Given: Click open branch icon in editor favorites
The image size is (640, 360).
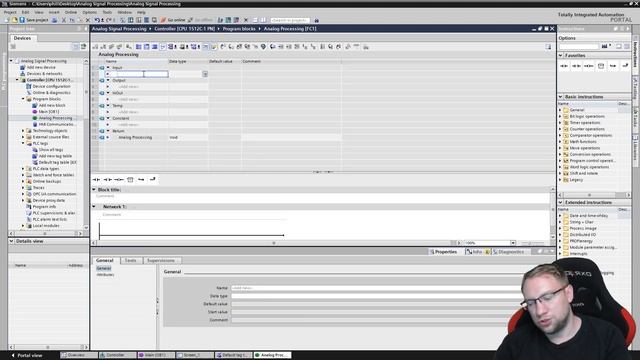Looking at the screenshot, I should click(141, 180).
